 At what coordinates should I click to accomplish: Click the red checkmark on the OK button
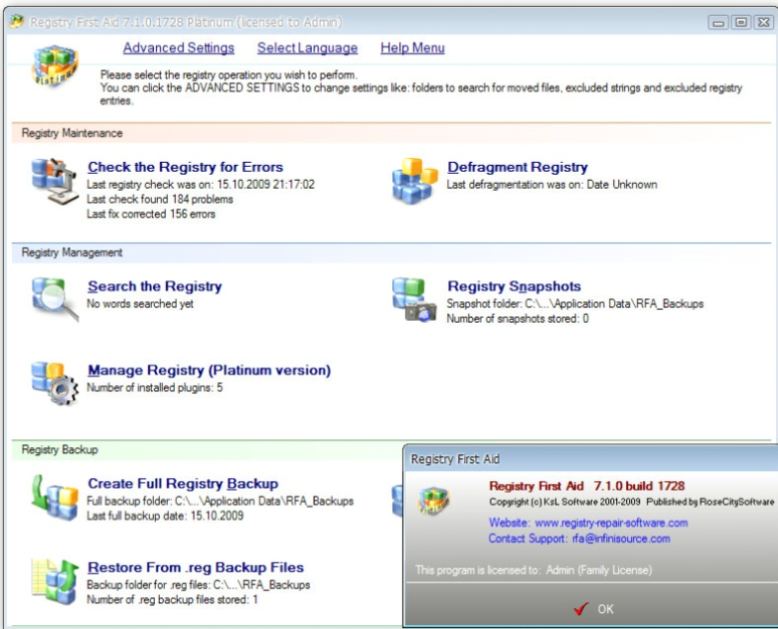pos(582,608)
